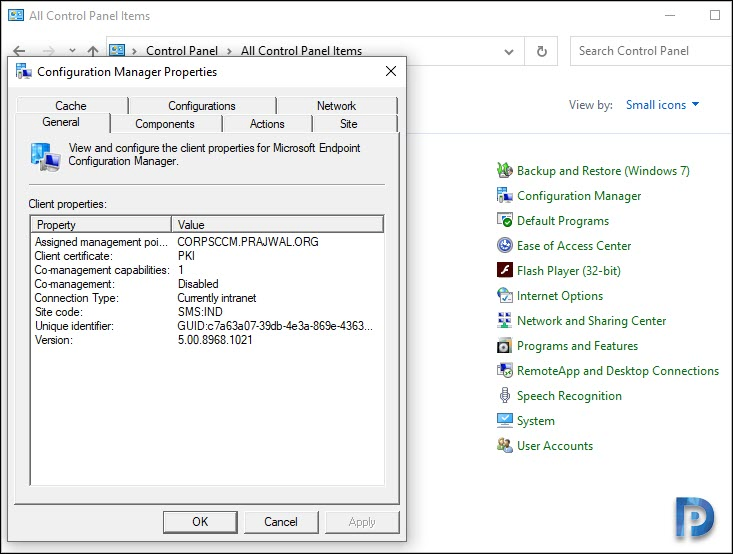
Task: Click the Control Panel icon in address bar
Action: [117, 50]
